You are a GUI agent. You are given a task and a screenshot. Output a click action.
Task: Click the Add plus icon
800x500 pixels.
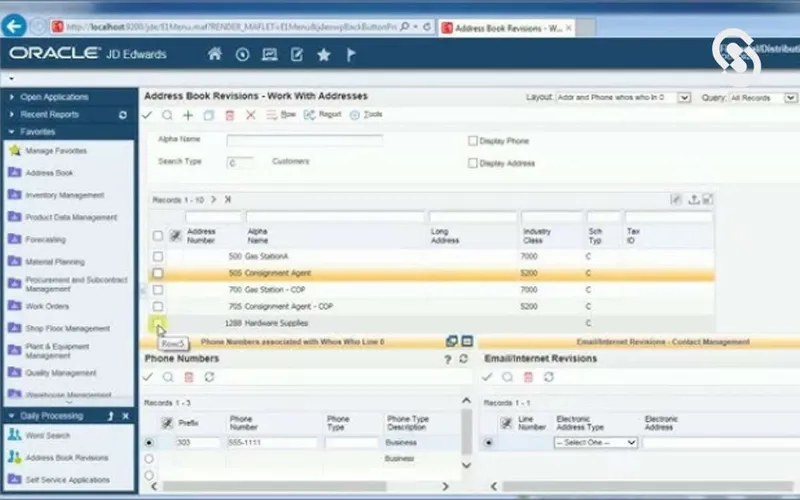pyautogui.click(x=188, y=115)
